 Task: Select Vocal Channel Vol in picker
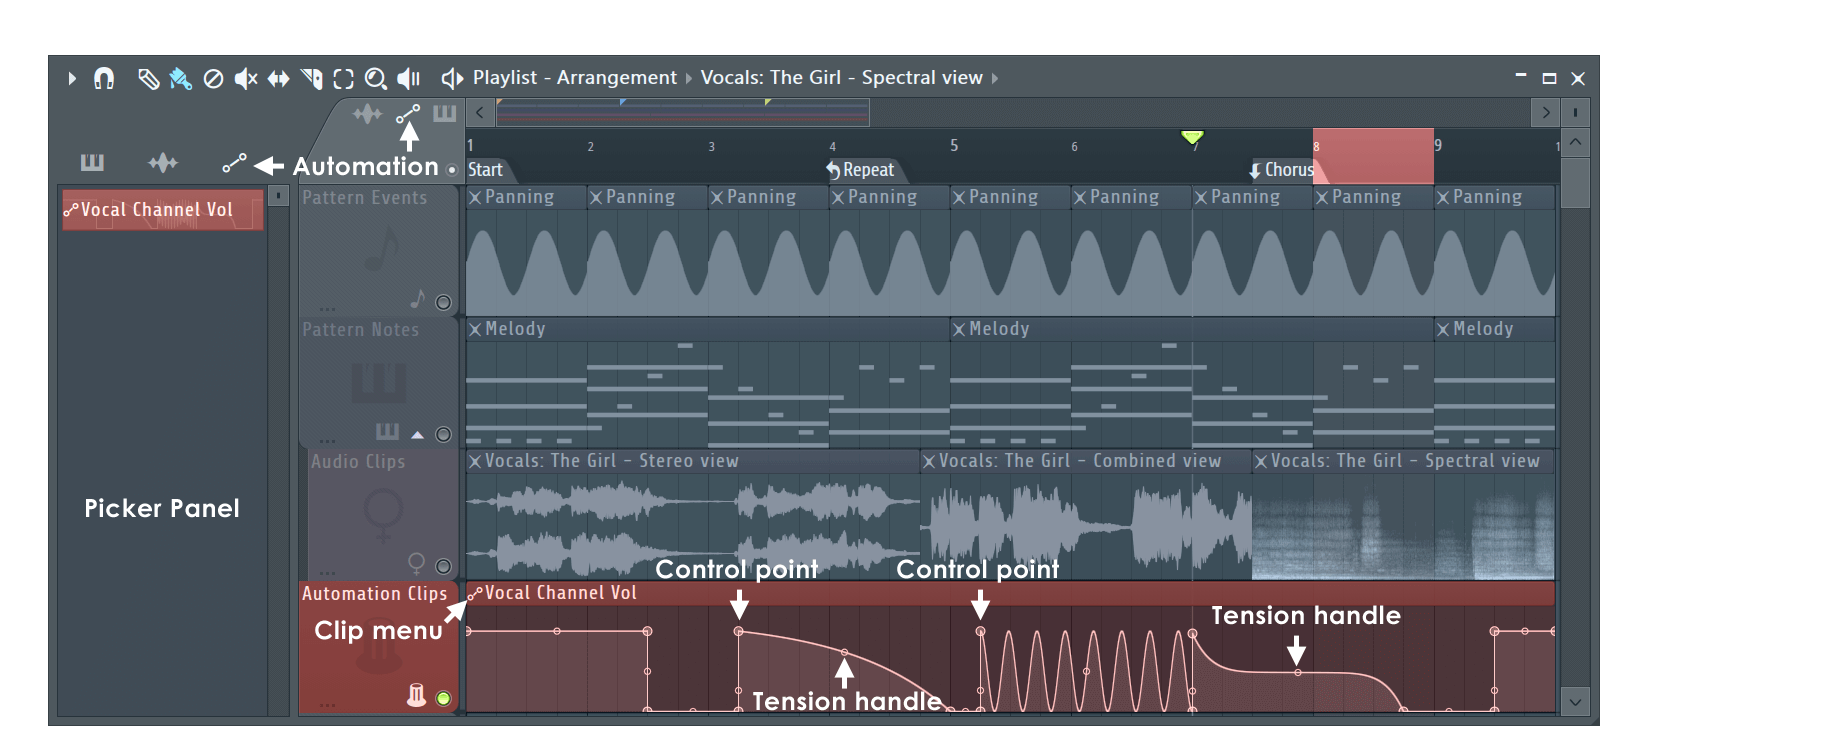(163, 210)
